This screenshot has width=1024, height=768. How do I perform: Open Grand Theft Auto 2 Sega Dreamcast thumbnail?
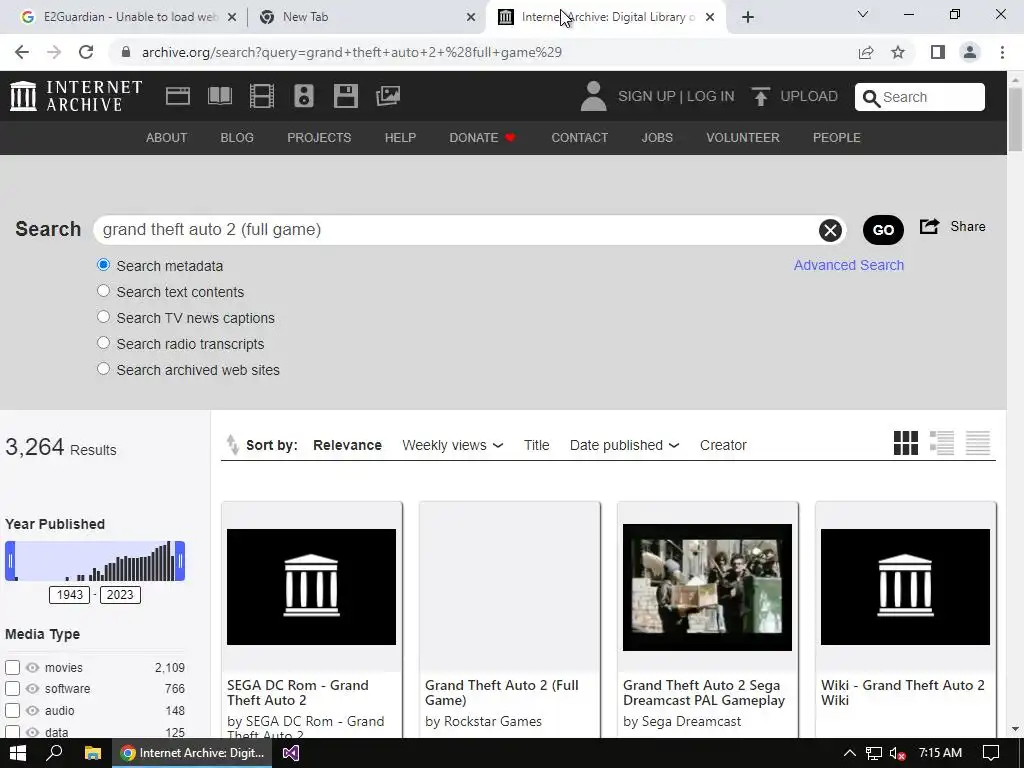(707, 587)
